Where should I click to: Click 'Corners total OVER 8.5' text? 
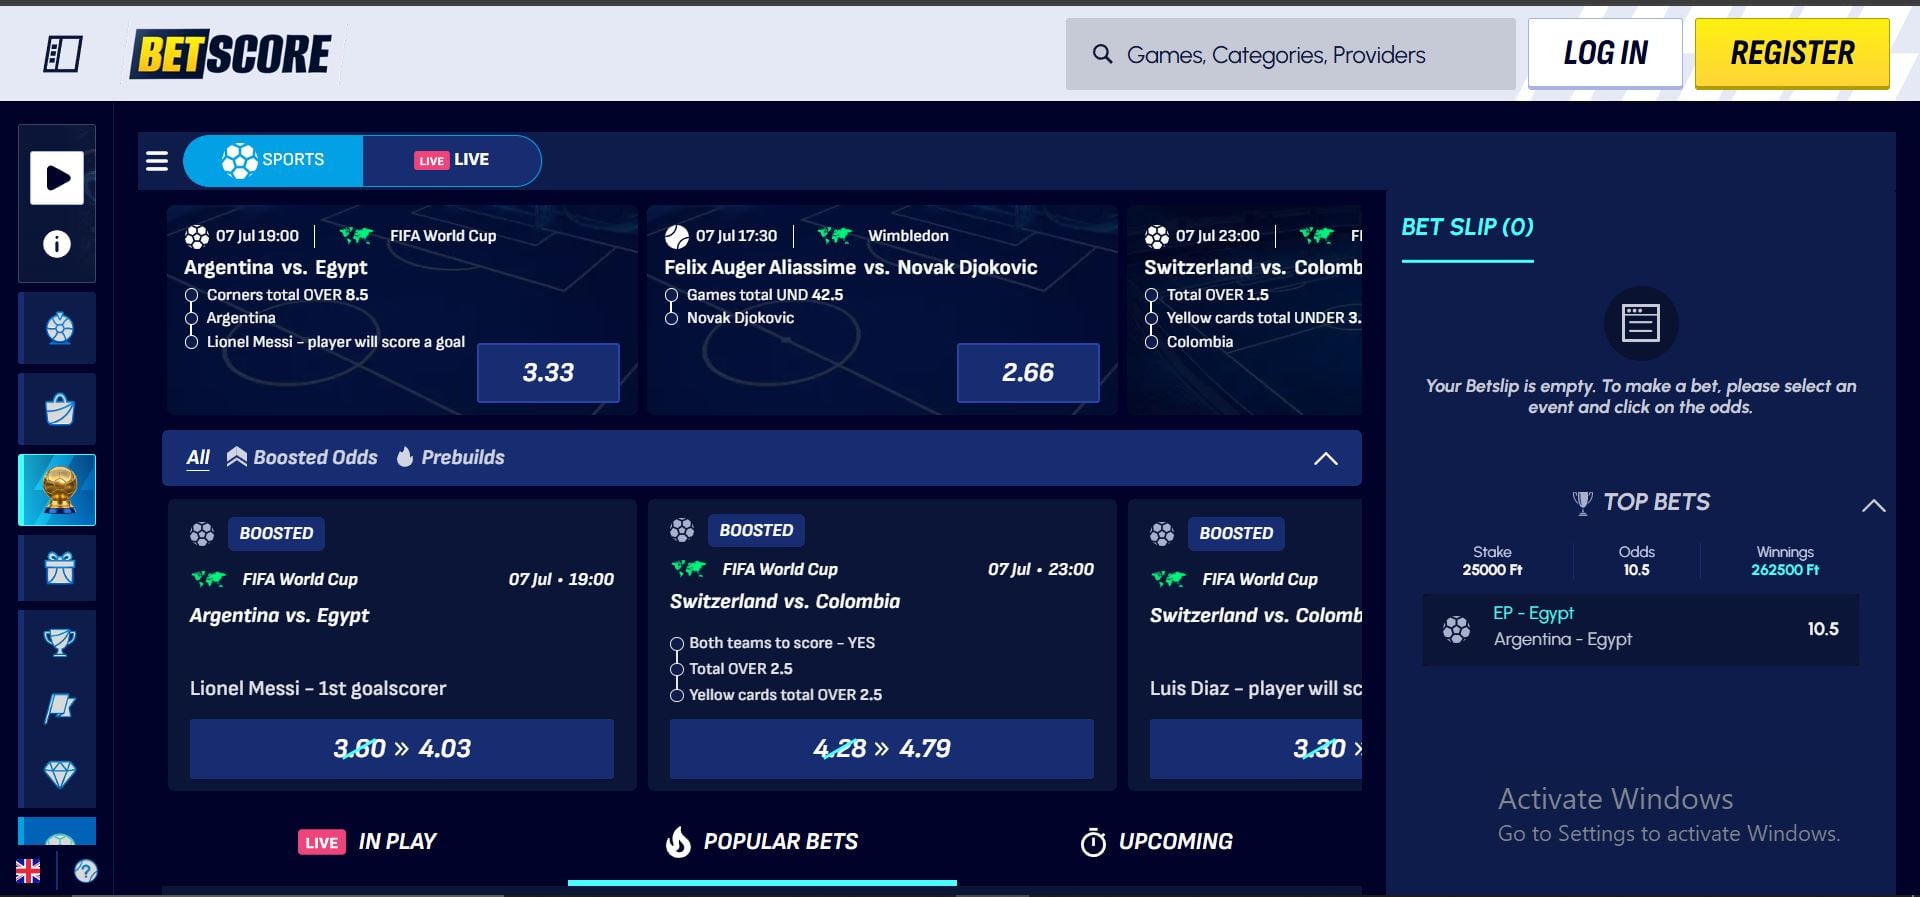pos(287,295)
